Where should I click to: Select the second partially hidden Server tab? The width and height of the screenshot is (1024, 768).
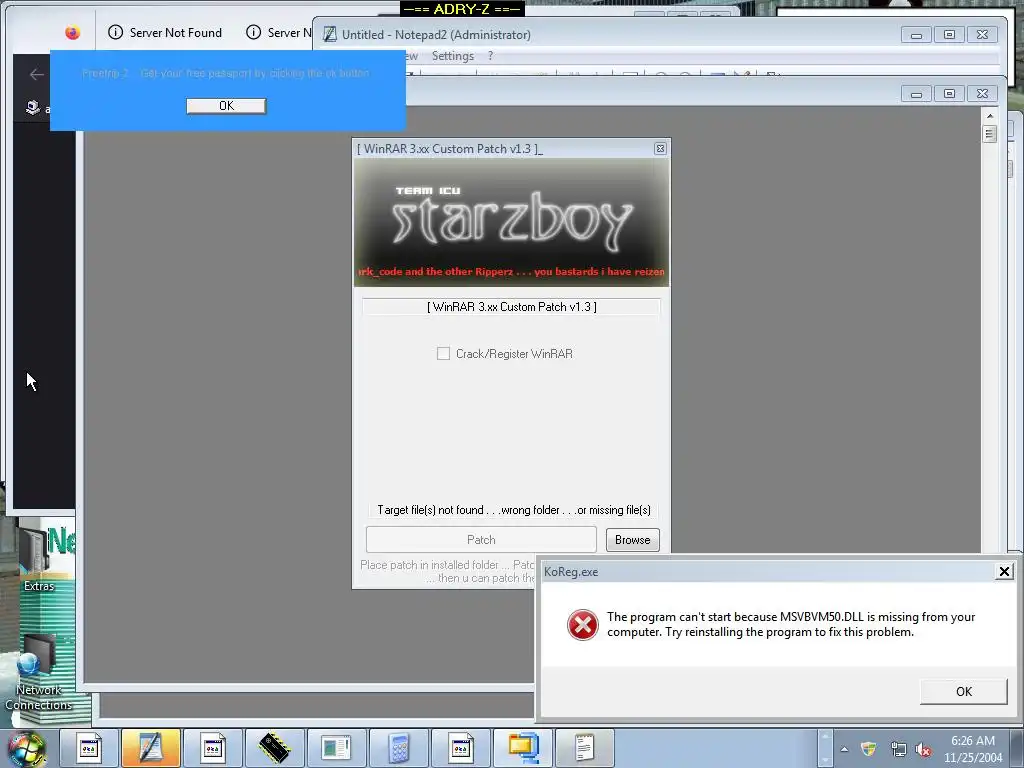click(x=278, y=33)
